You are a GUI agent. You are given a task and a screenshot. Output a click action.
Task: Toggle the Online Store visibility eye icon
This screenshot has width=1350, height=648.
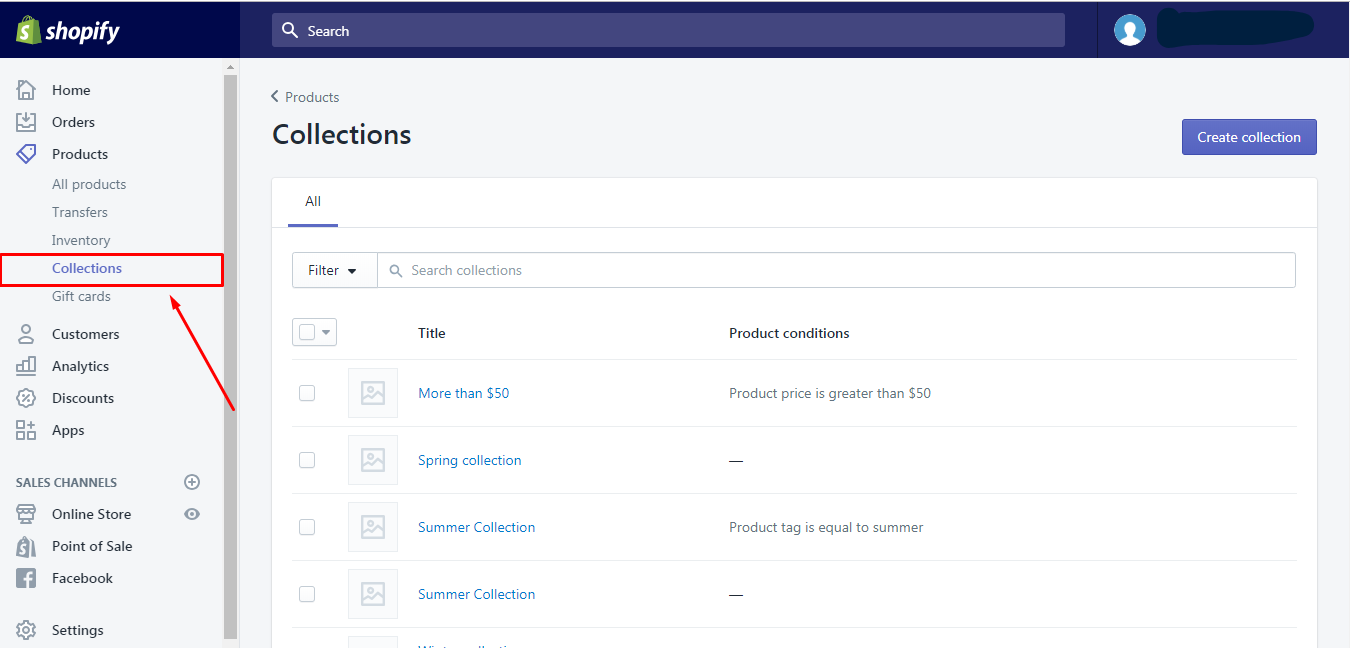(x=192, y=513)
